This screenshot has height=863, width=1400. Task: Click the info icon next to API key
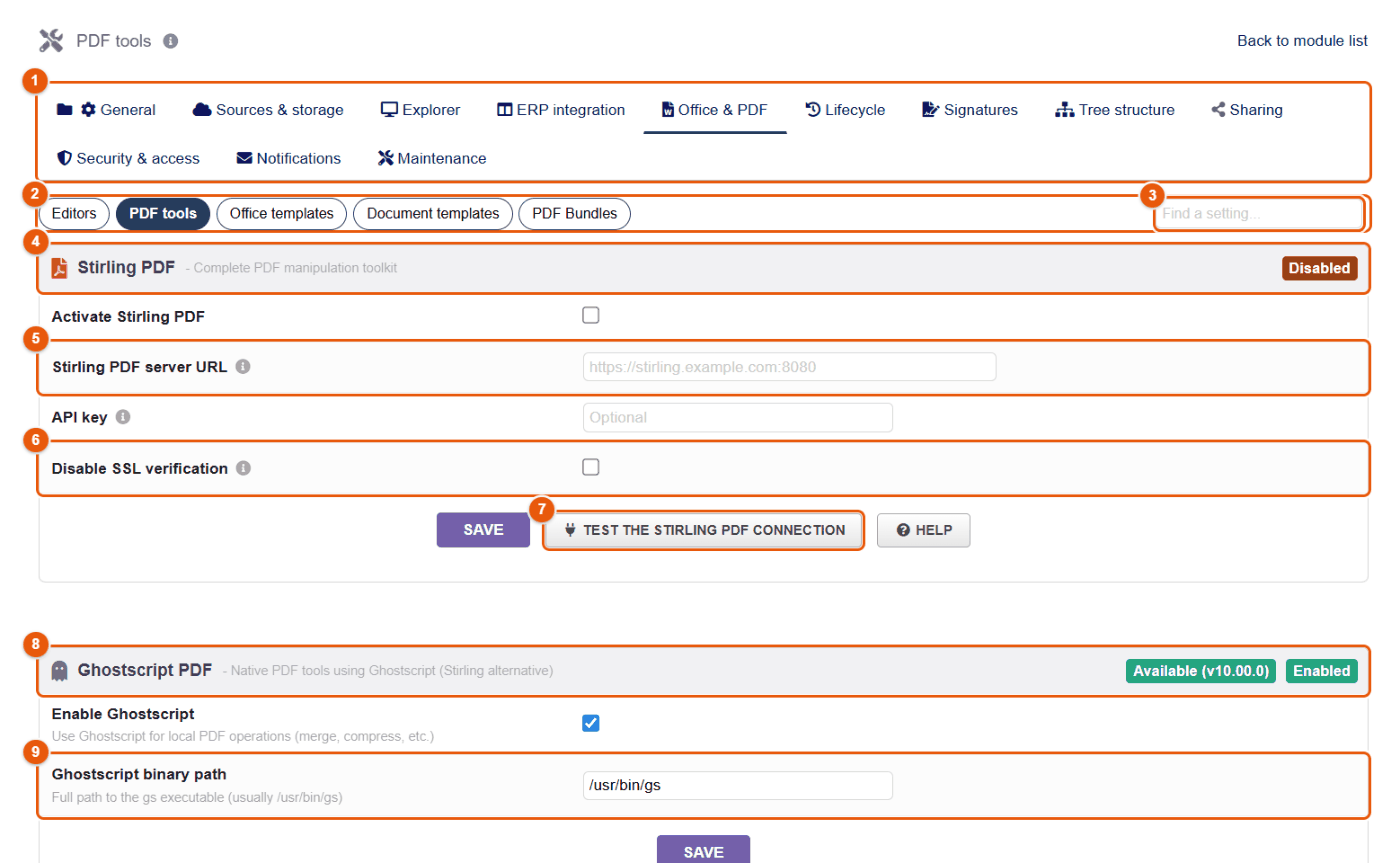pos(123,417)
